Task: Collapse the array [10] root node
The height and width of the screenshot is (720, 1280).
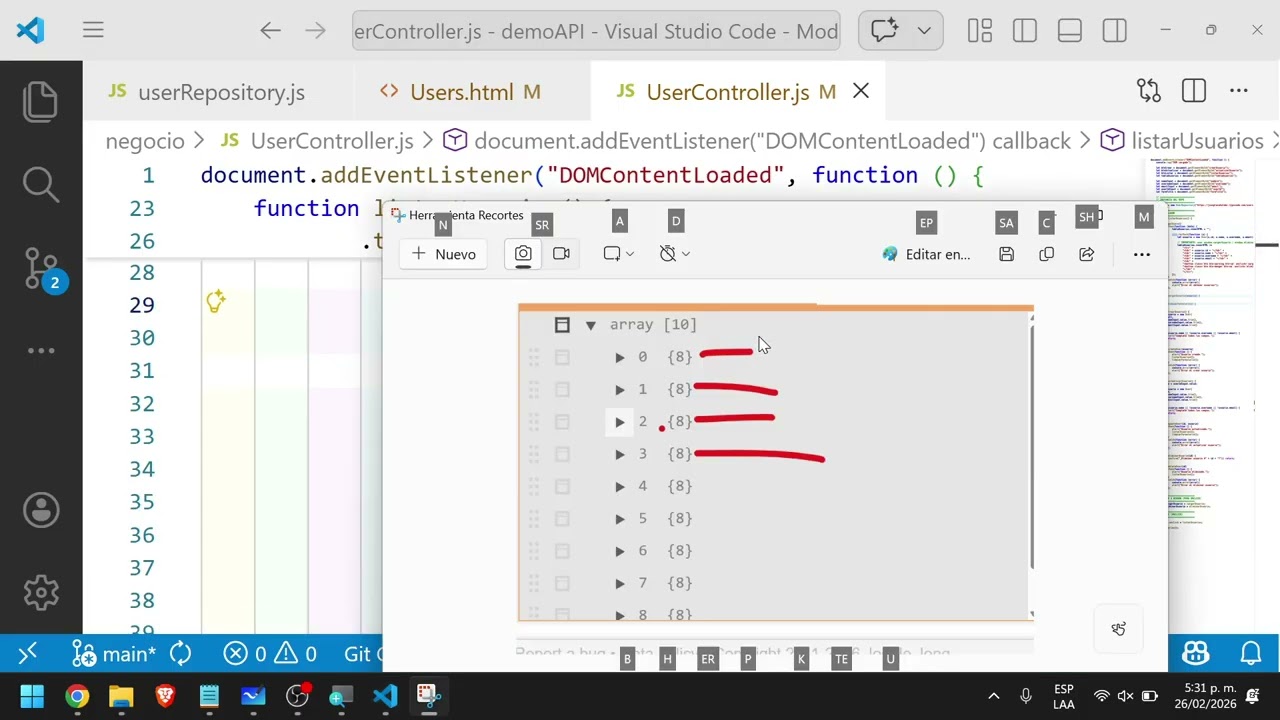Action: click(x=590, y=325)
